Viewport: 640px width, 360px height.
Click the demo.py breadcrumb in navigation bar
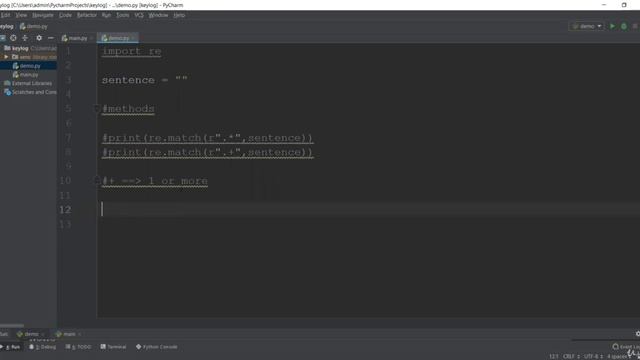pos(33,27)
